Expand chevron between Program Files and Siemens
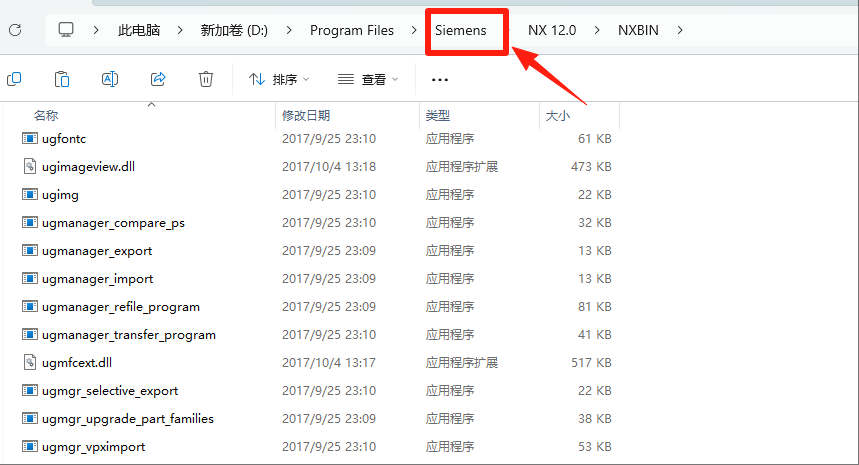The height and width of the screenshot is (465, 859). tap(414, 30)
